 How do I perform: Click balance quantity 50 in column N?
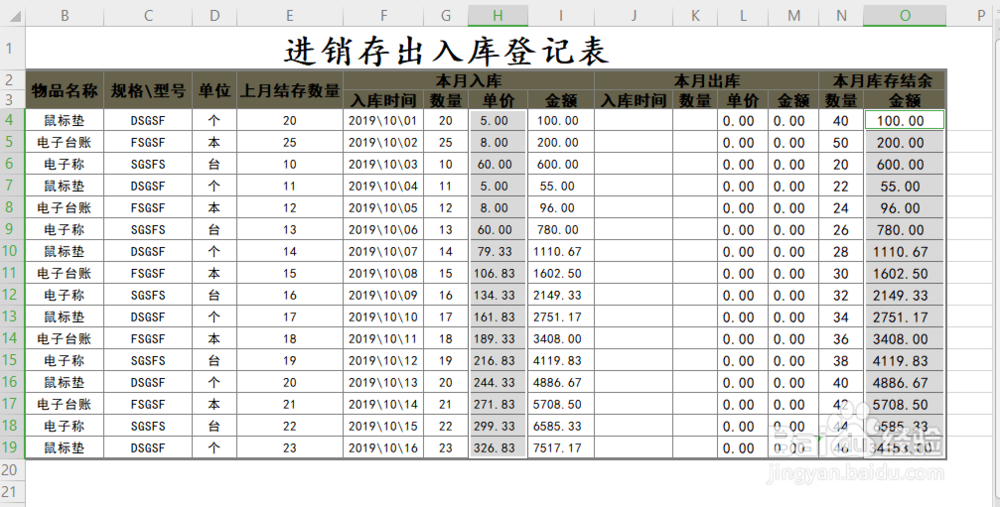pyautogui.click(x=841, y=142)
